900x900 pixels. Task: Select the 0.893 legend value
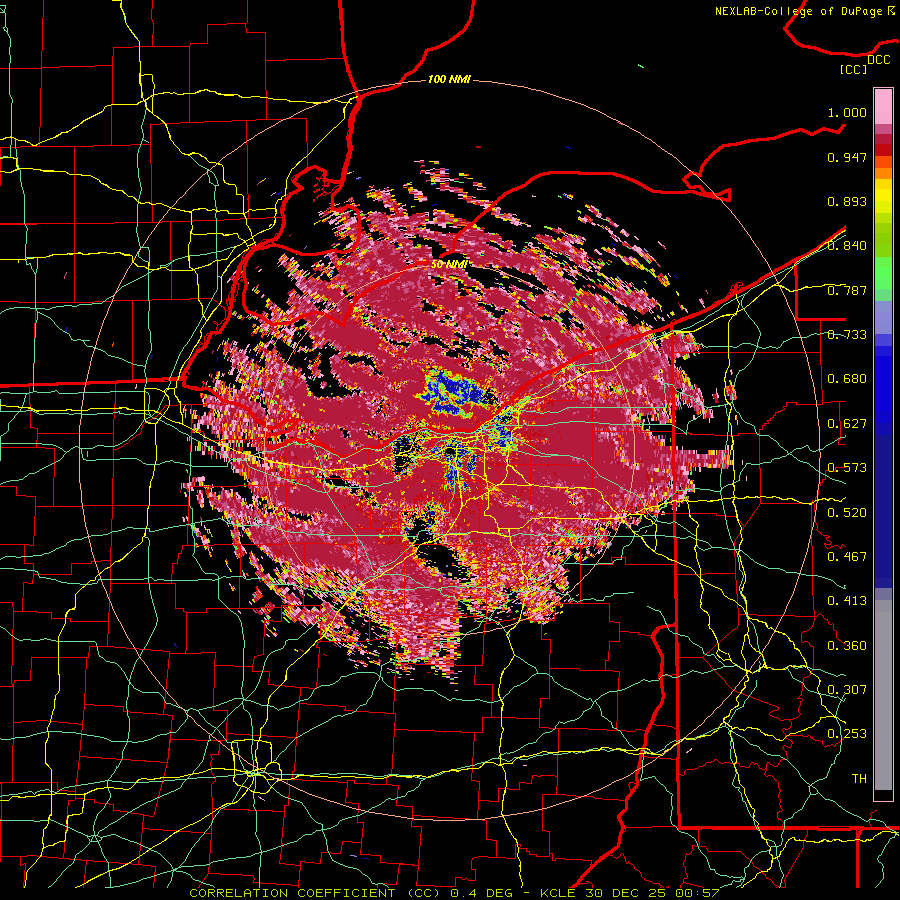(847, 201)
